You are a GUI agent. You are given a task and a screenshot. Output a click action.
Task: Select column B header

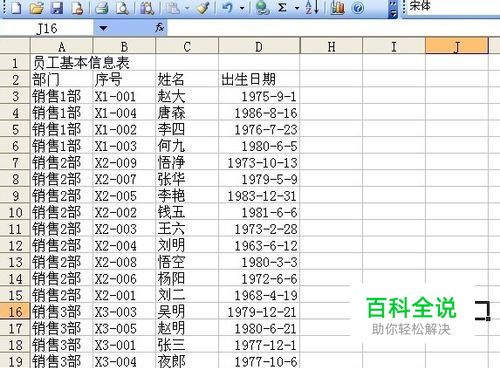tap(124, 46)
